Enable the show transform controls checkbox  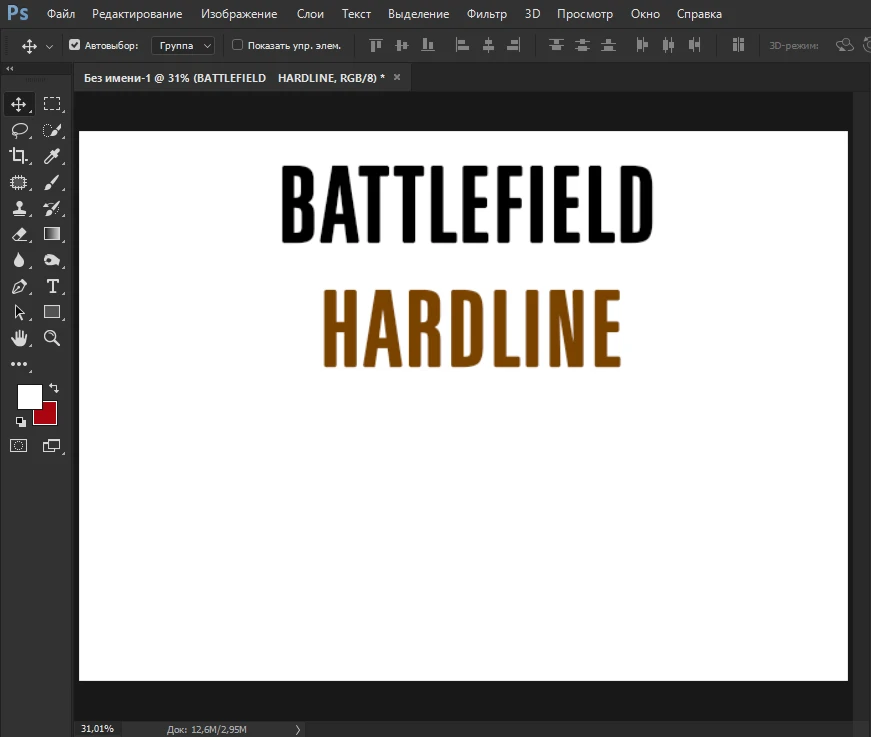point(237,44)
